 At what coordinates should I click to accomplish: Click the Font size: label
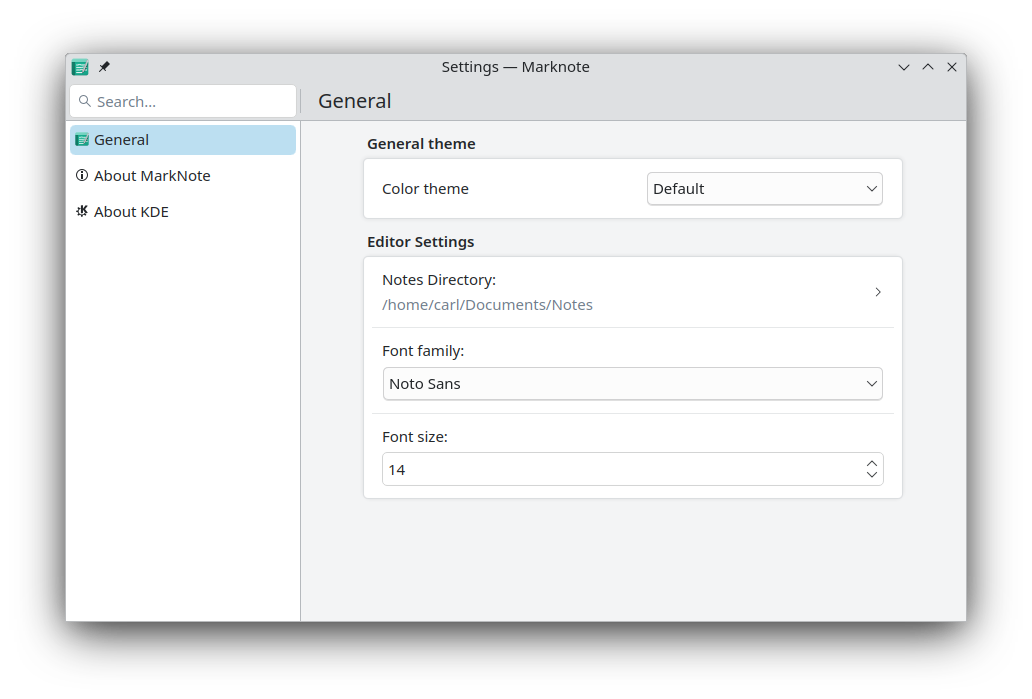pyautogui.click(x=415, y=437)
